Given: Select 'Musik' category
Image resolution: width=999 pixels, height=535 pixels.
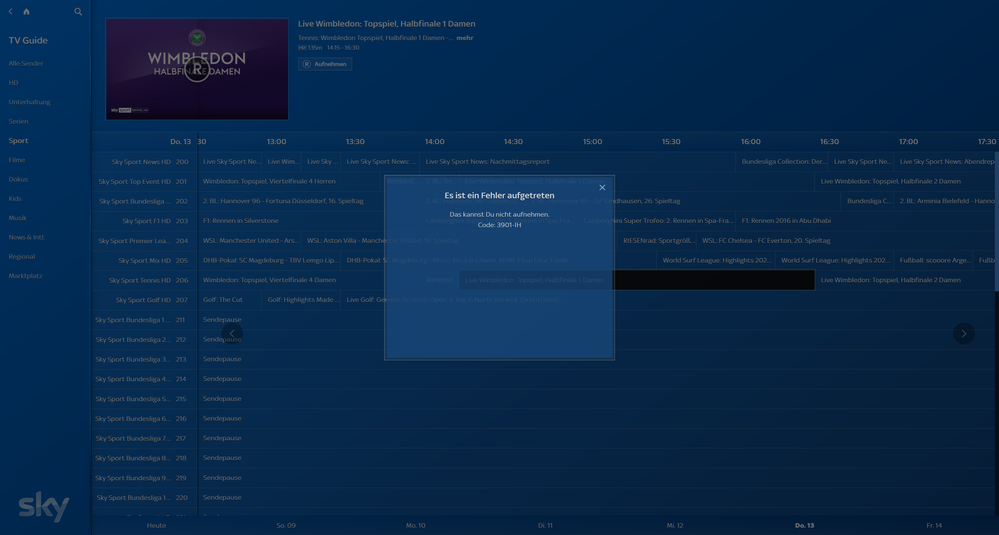Looking at the screenshot, I should coord(18,218).
